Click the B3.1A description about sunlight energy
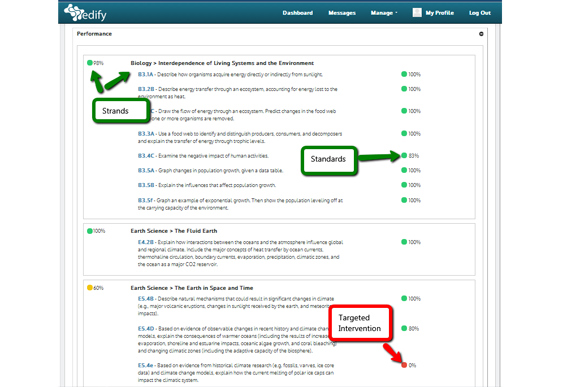The width and height of the screenshot is (580, 387). [x=240, y=74]
